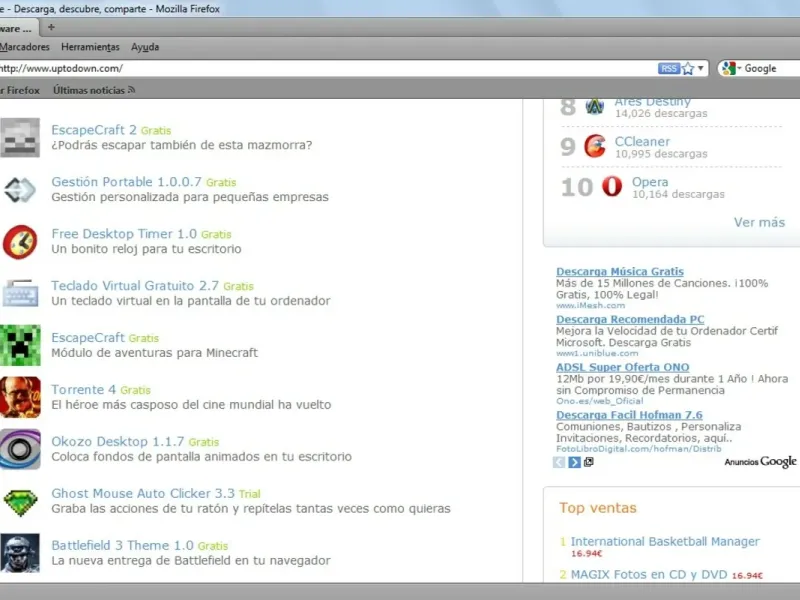The width and height of the screenshot is (800, 600).
Task: Click Anuncios Google label
Action: (x=760, y=462)
